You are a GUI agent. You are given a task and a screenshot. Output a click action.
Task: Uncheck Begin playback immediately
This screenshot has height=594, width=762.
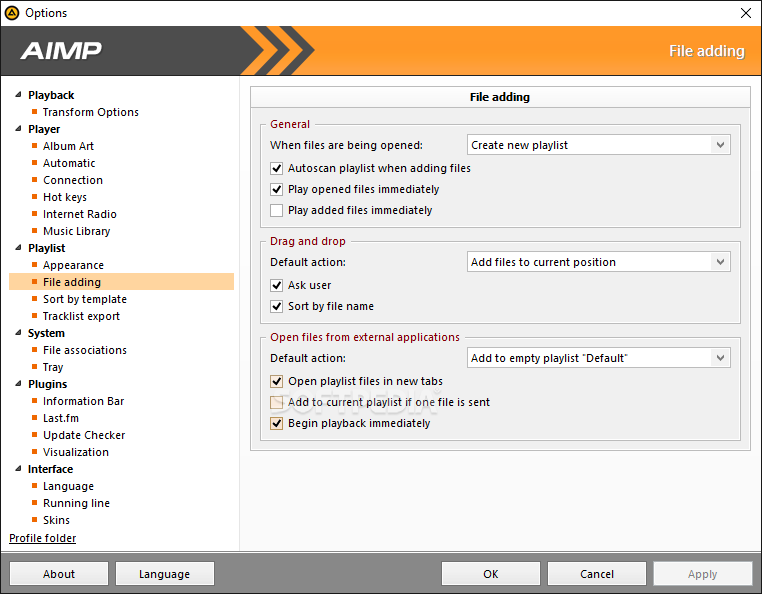[x=277, y=423]
